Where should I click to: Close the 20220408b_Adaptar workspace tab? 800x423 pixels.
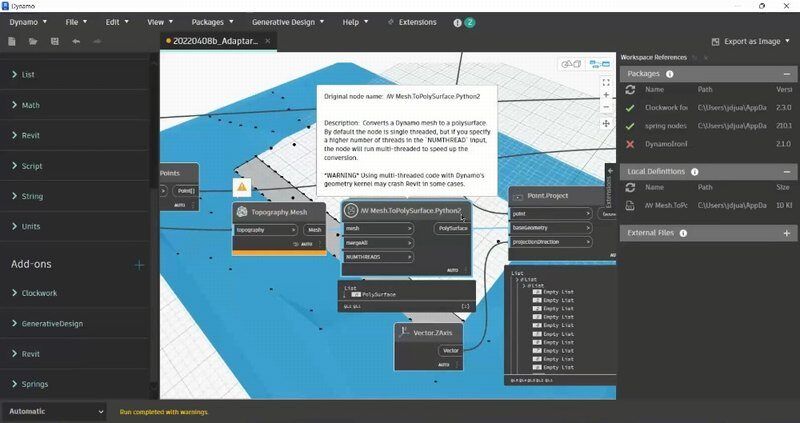coord(268,42)
